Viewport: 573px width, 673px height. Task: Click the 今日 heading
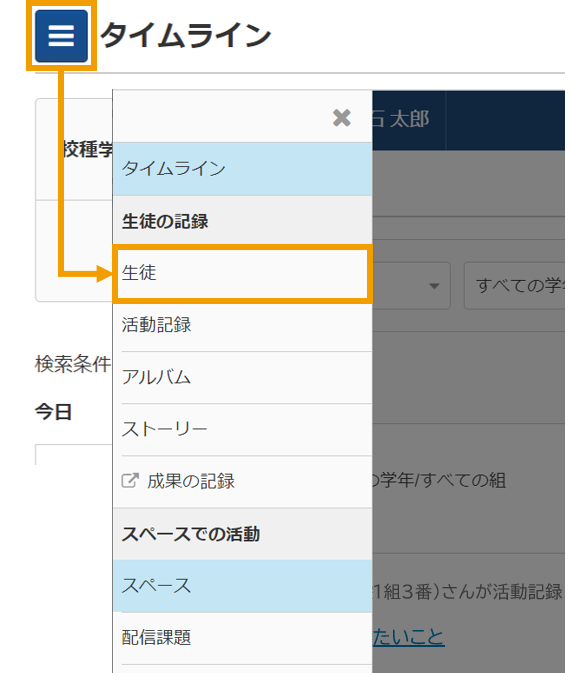53,412
